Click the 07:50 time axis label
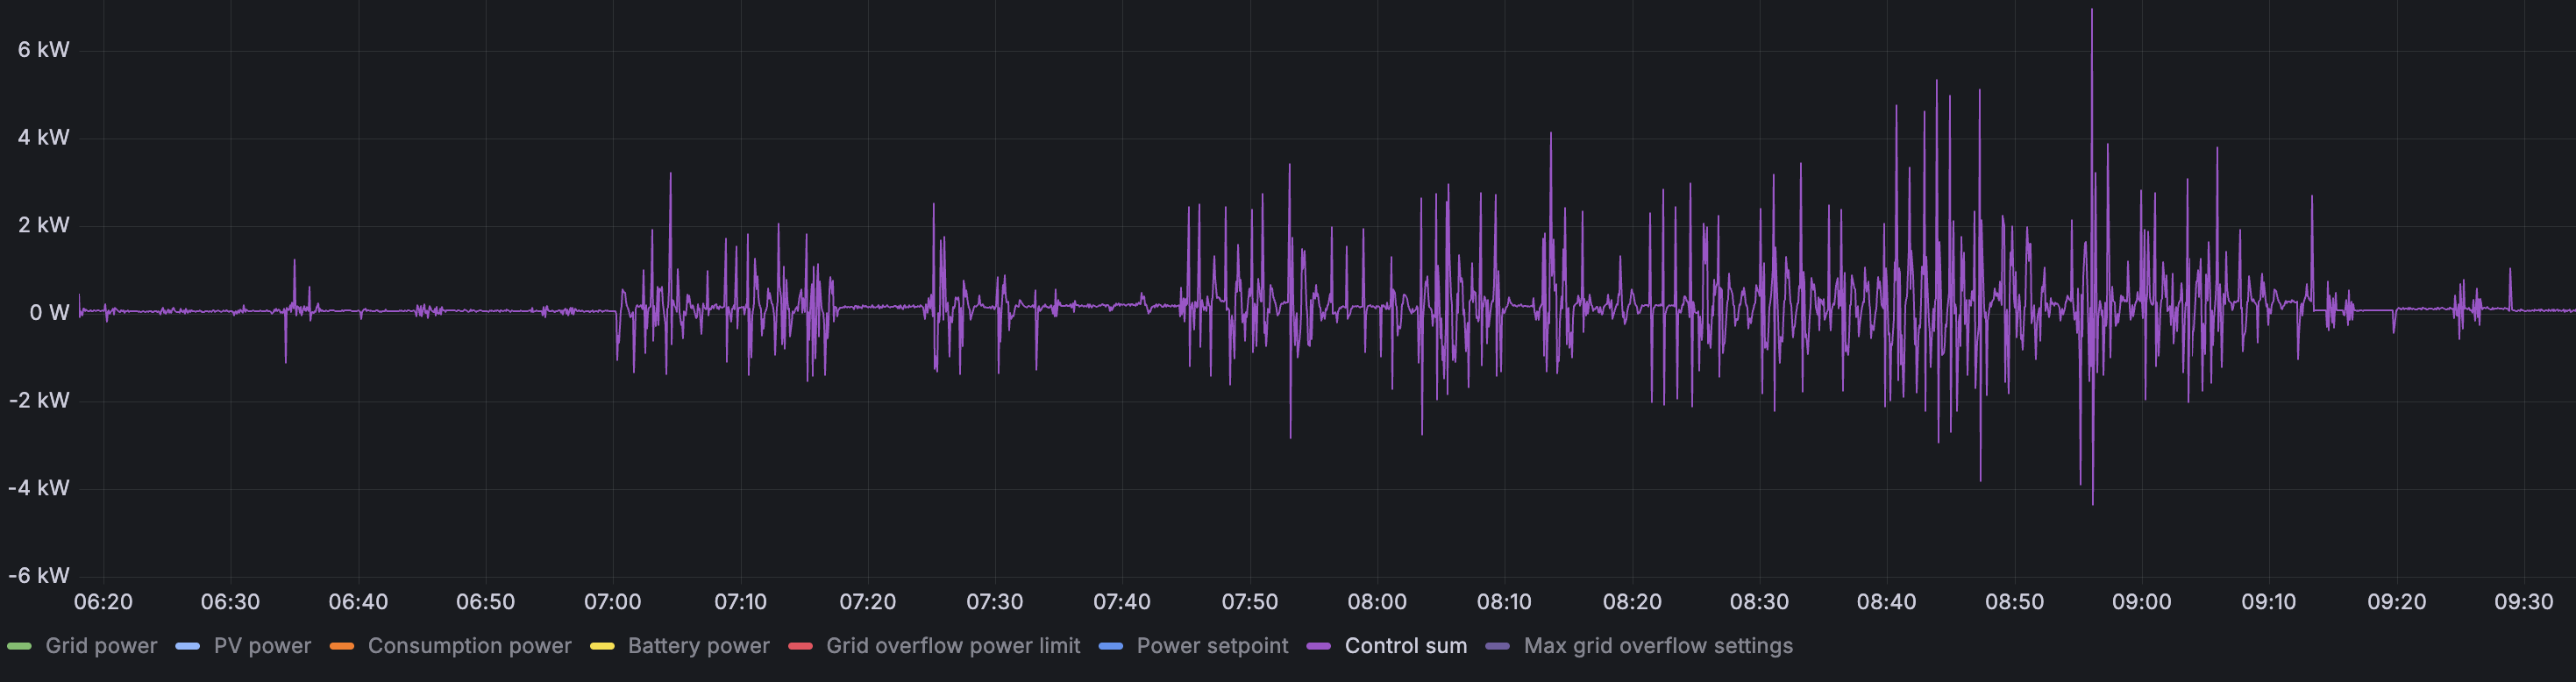 pyautogui.click(x=1249, y=602)
